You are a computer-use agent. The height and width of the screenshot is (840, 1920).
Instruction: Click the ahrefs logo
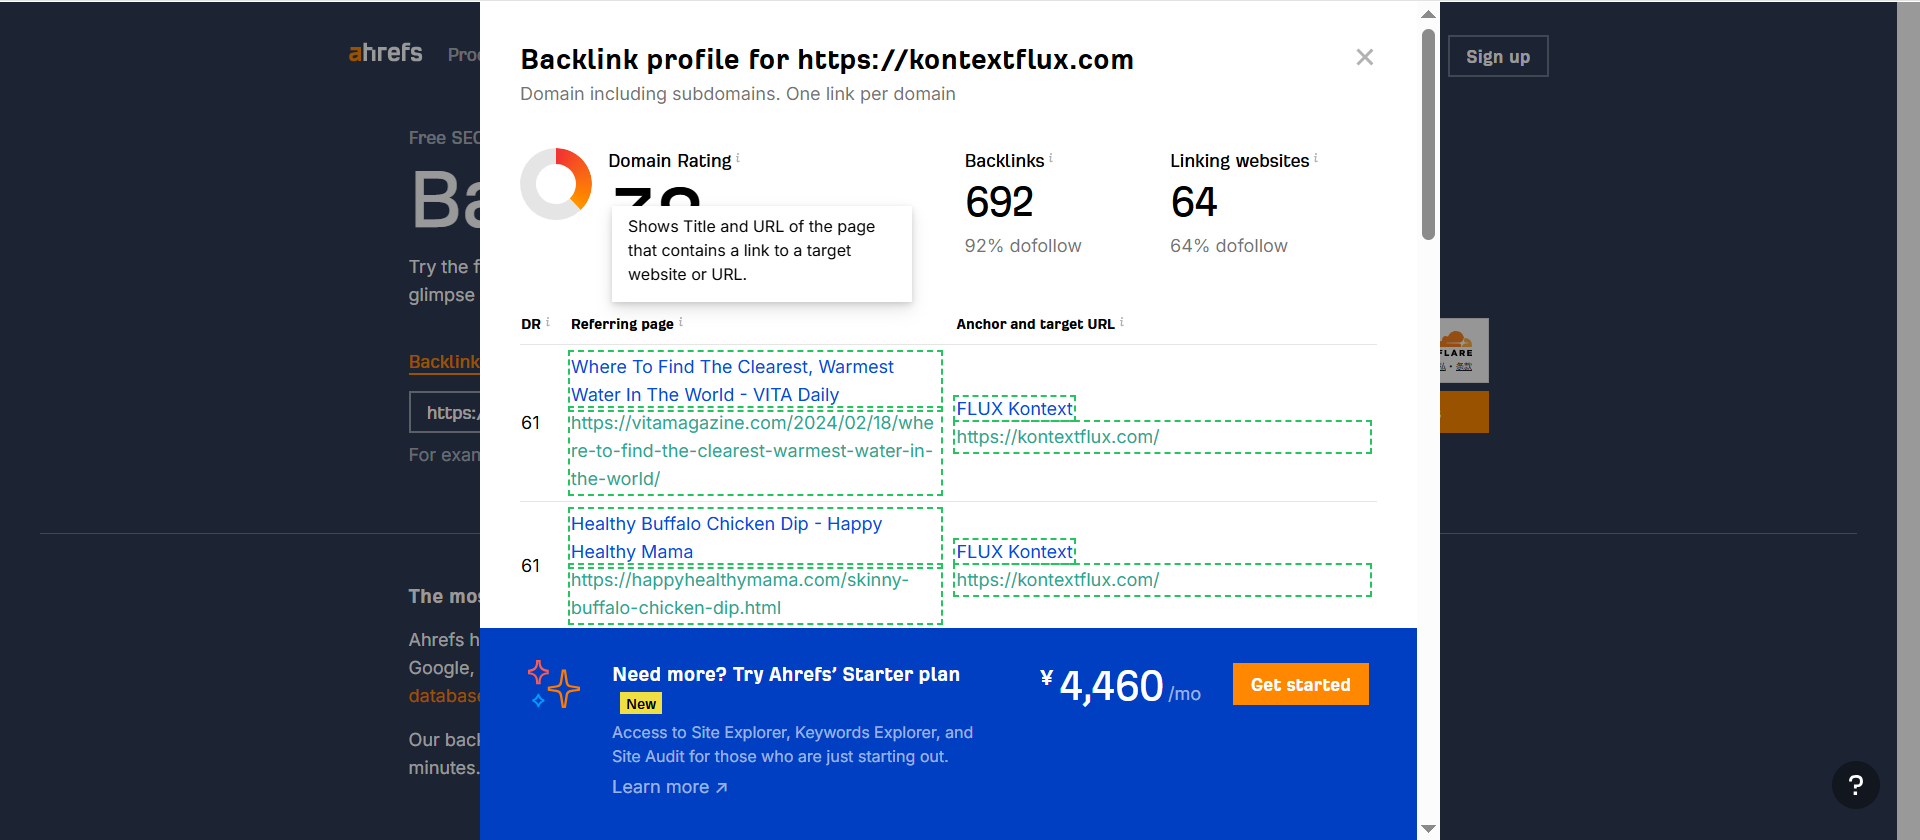(385, 53)
